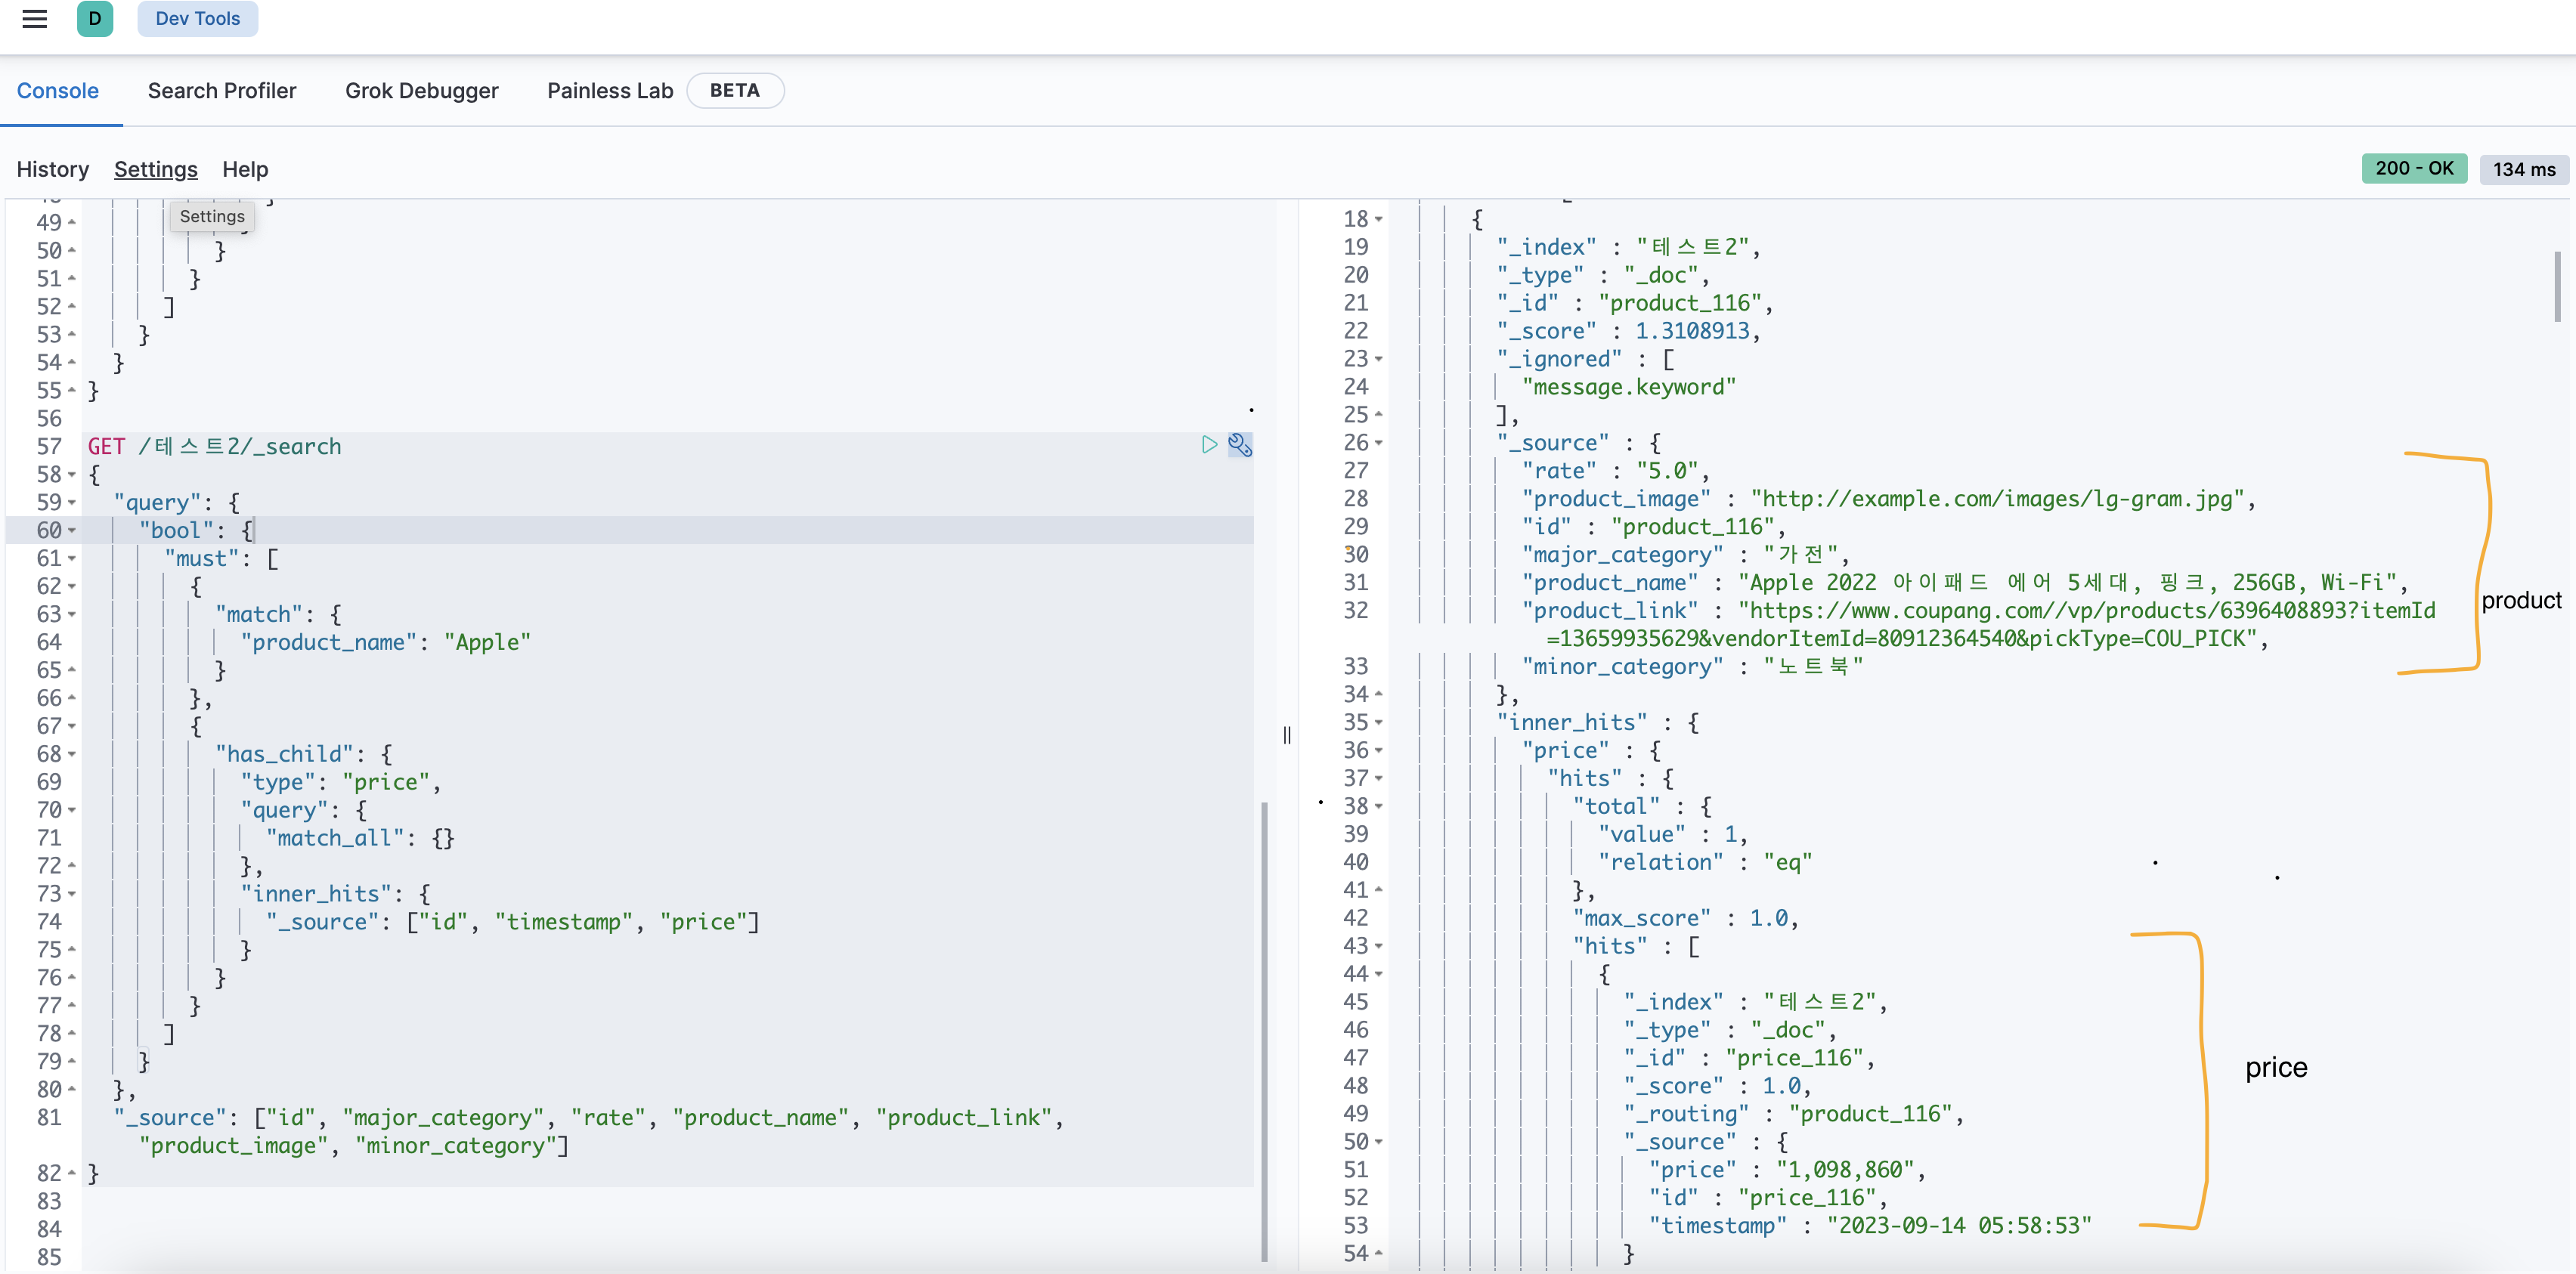This screenshot has width=2576, height=1274.
Task: Click the "minor_category" : "노트북" response line
Action: [1692, 668]
